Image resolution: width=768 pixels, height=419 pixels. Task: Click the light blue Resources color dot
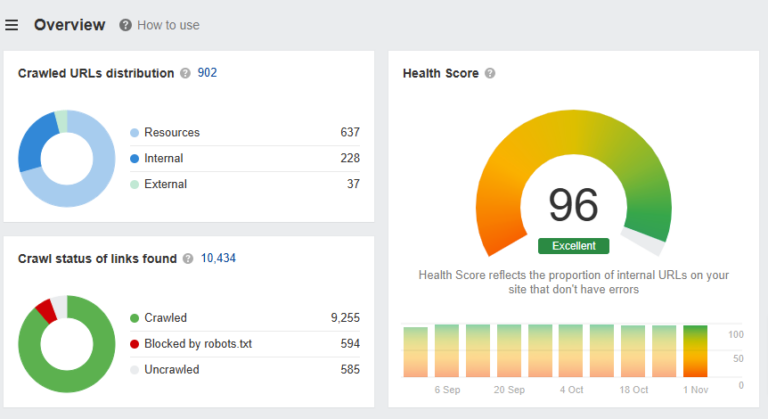pos(135,133)
